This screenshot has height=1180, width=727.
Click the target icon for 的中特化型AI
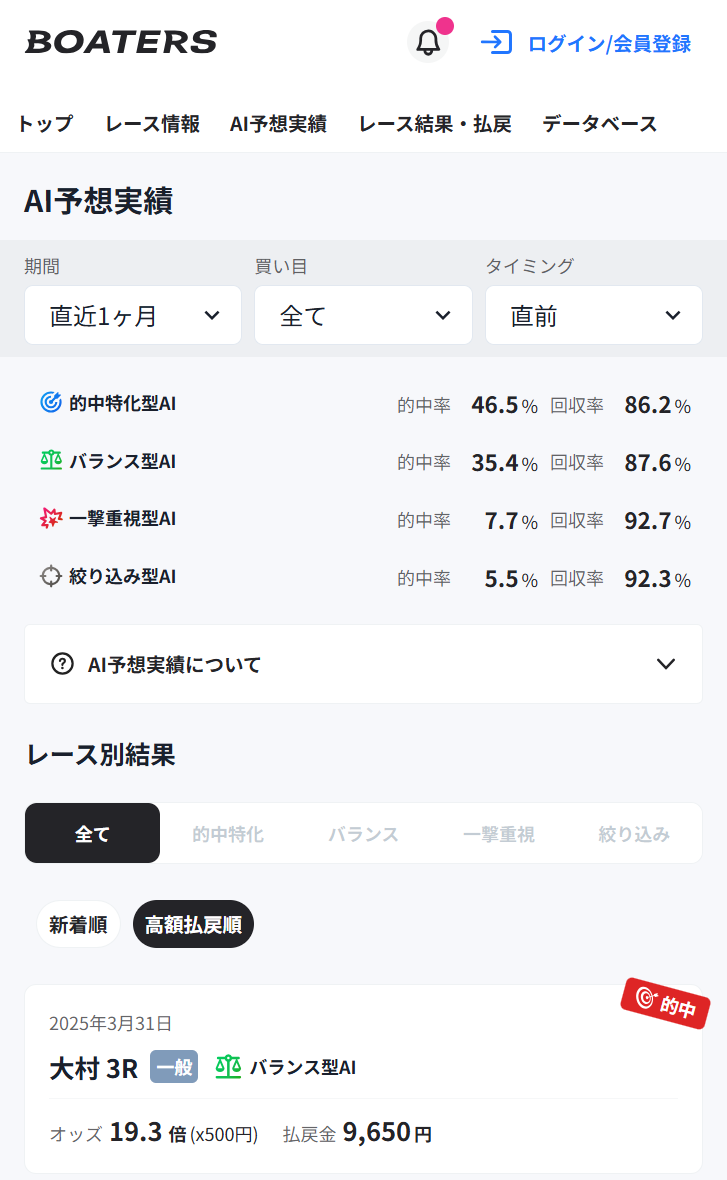[51, 403]
